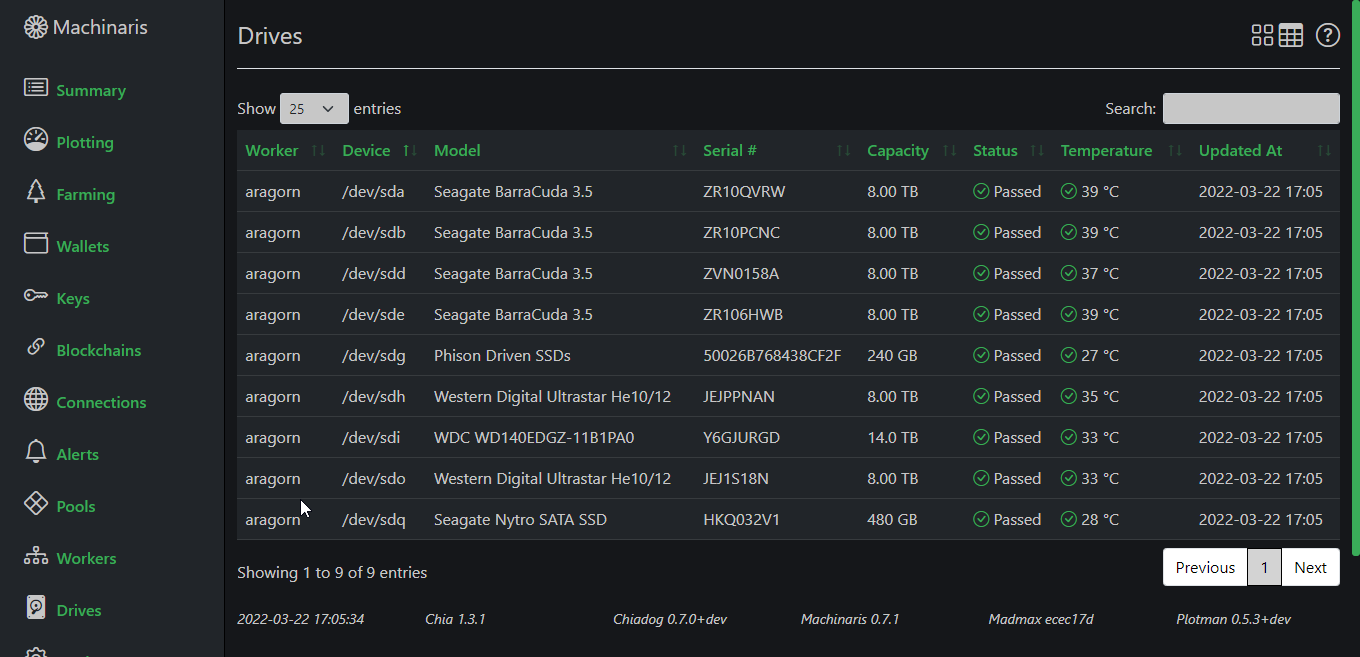Open Alerts link in sidebar
The width and height of the screenshot is (1360, 657).
click(x=78, y=454)
